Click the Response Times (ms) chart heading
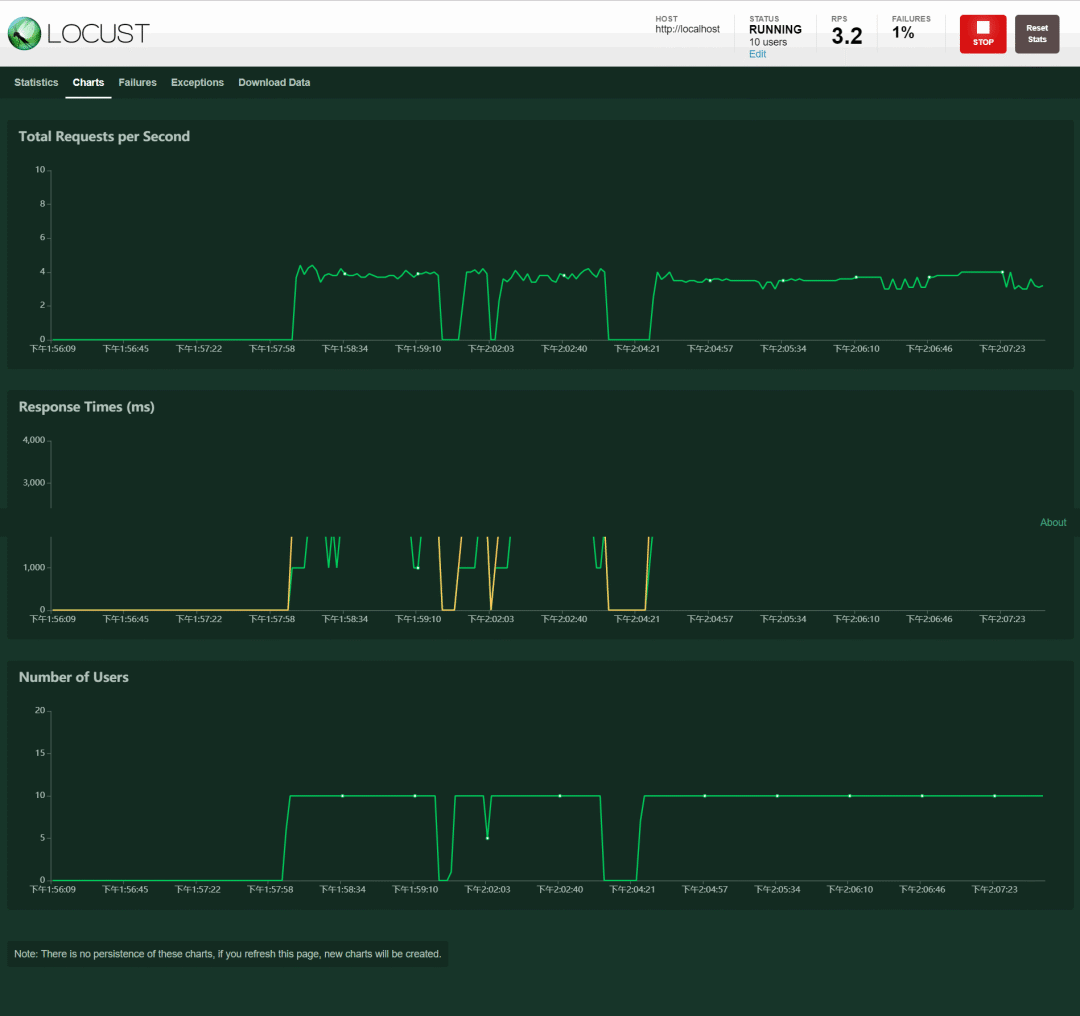The width and height of the screenshot is (1080, 1016). [x=86, y=406]
